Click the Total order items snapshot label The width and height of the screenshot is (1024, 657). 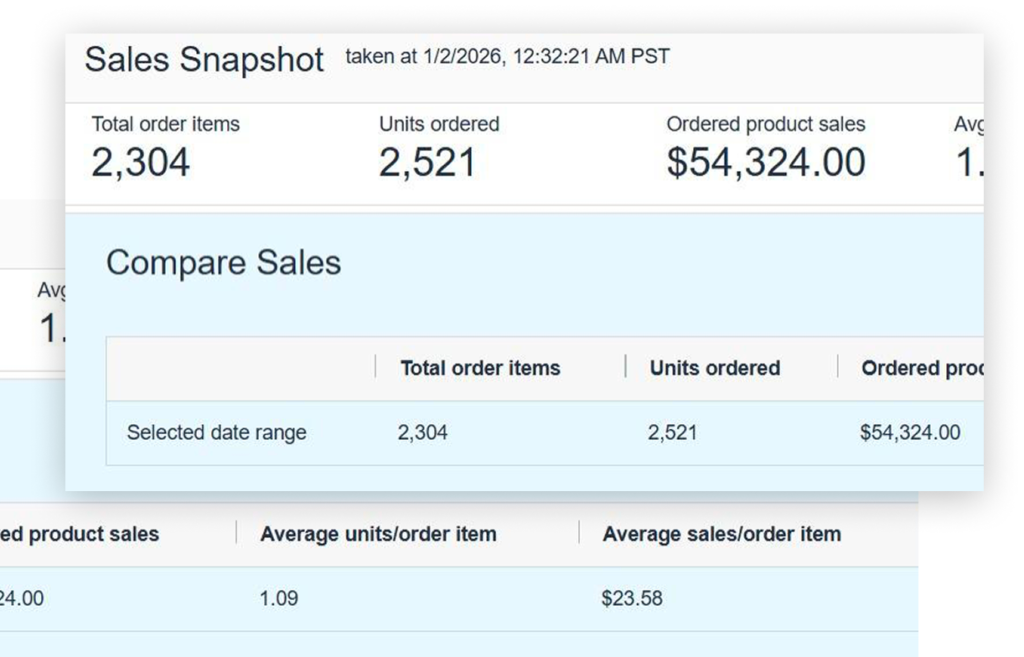[166, 125]
